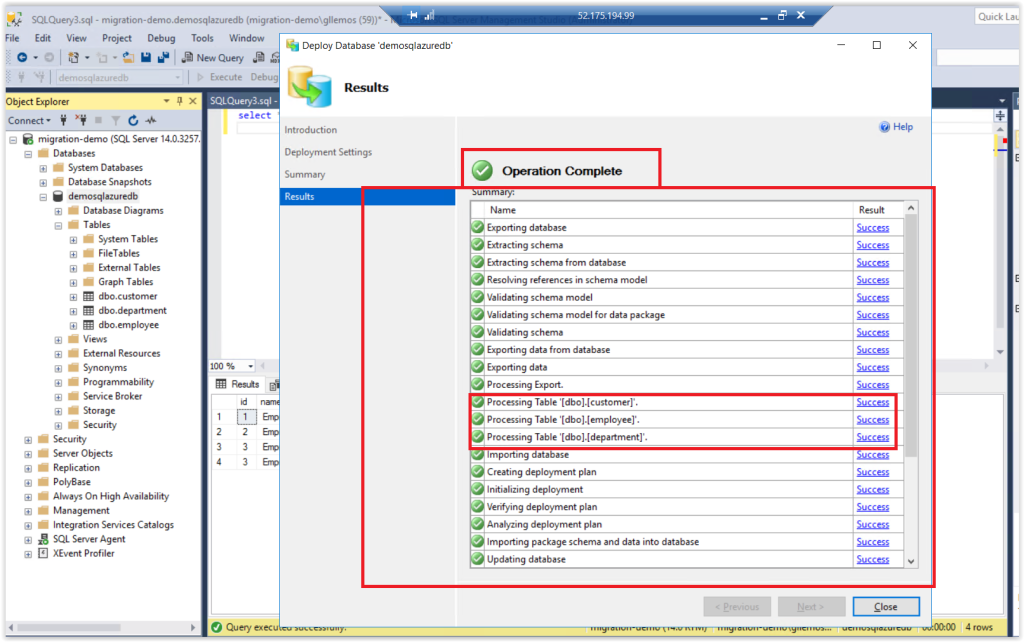The width and height of the screenshot is (1024, 642).
Task: Open the Debug menu
Action: pyautogui.click(x=161, y=38)
